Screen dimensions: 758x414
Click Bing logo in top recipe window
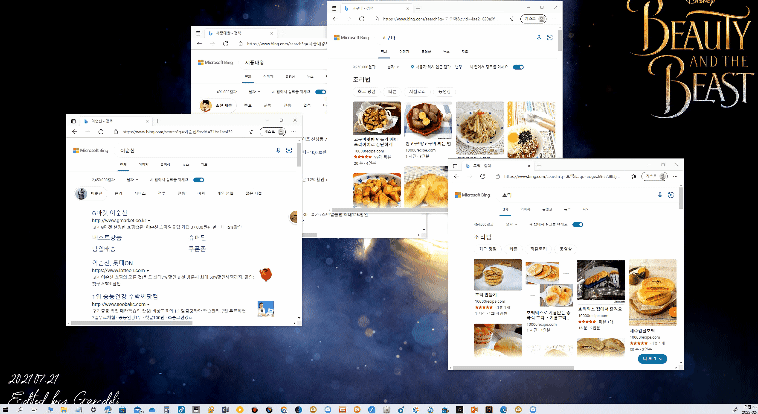click(352, 37)
